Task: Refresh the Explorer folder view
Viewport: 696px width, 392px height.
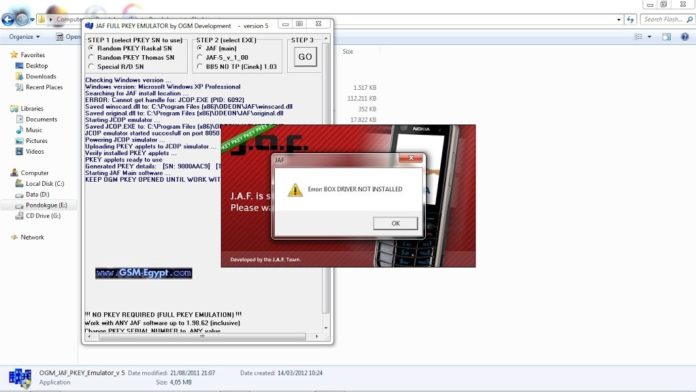Action: pyautogui.click(x=630, y=20)
